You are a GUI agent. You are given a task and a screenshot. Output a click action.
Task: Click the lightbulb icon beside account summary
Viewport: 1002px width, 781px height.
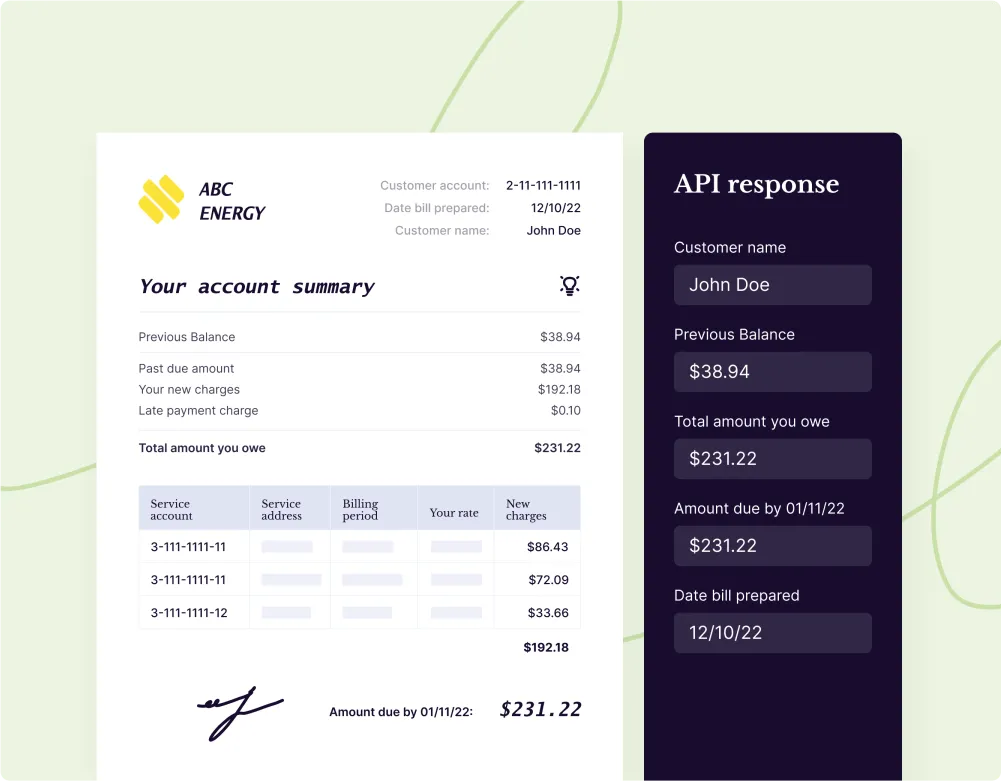(x=569, y=286)
